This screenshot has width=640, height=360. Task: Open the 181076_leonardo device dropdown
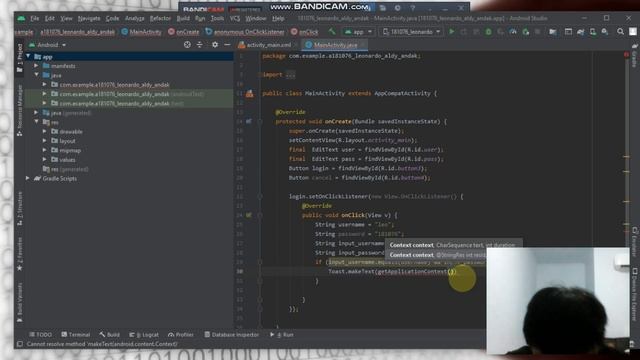[411, 31]
